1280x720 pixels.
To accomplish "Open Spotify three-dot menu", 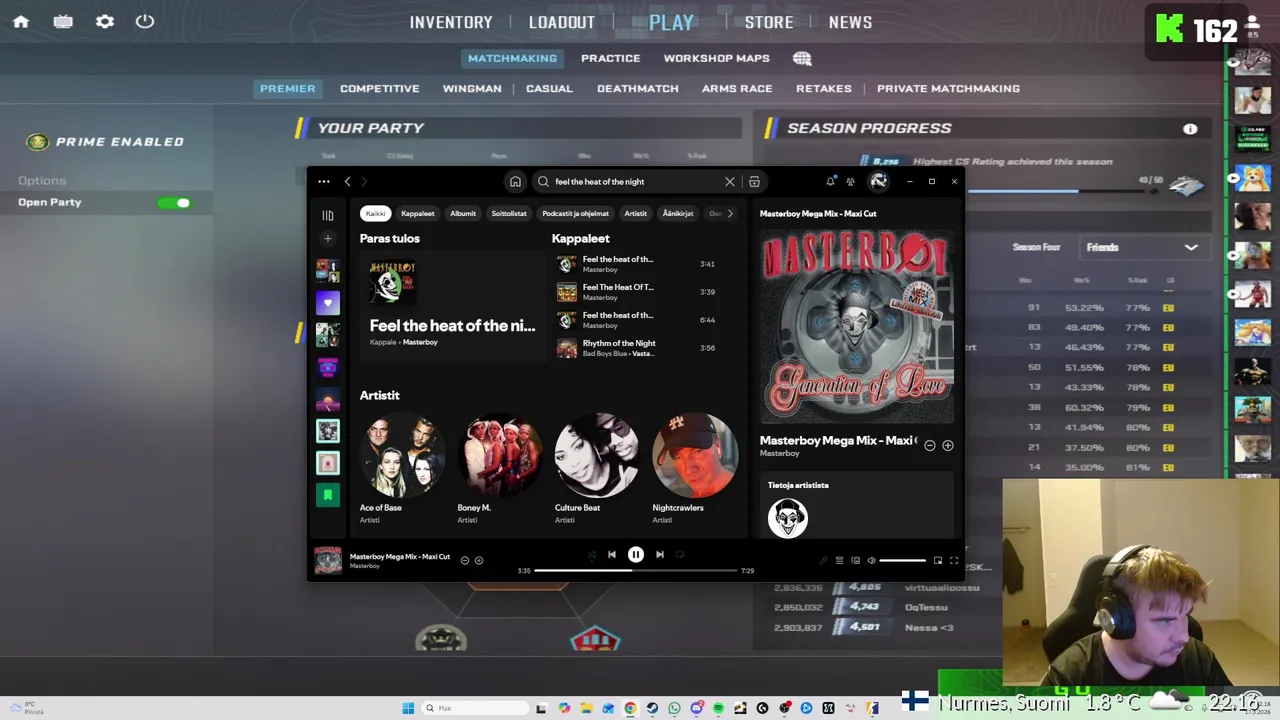I will [324, 182].
